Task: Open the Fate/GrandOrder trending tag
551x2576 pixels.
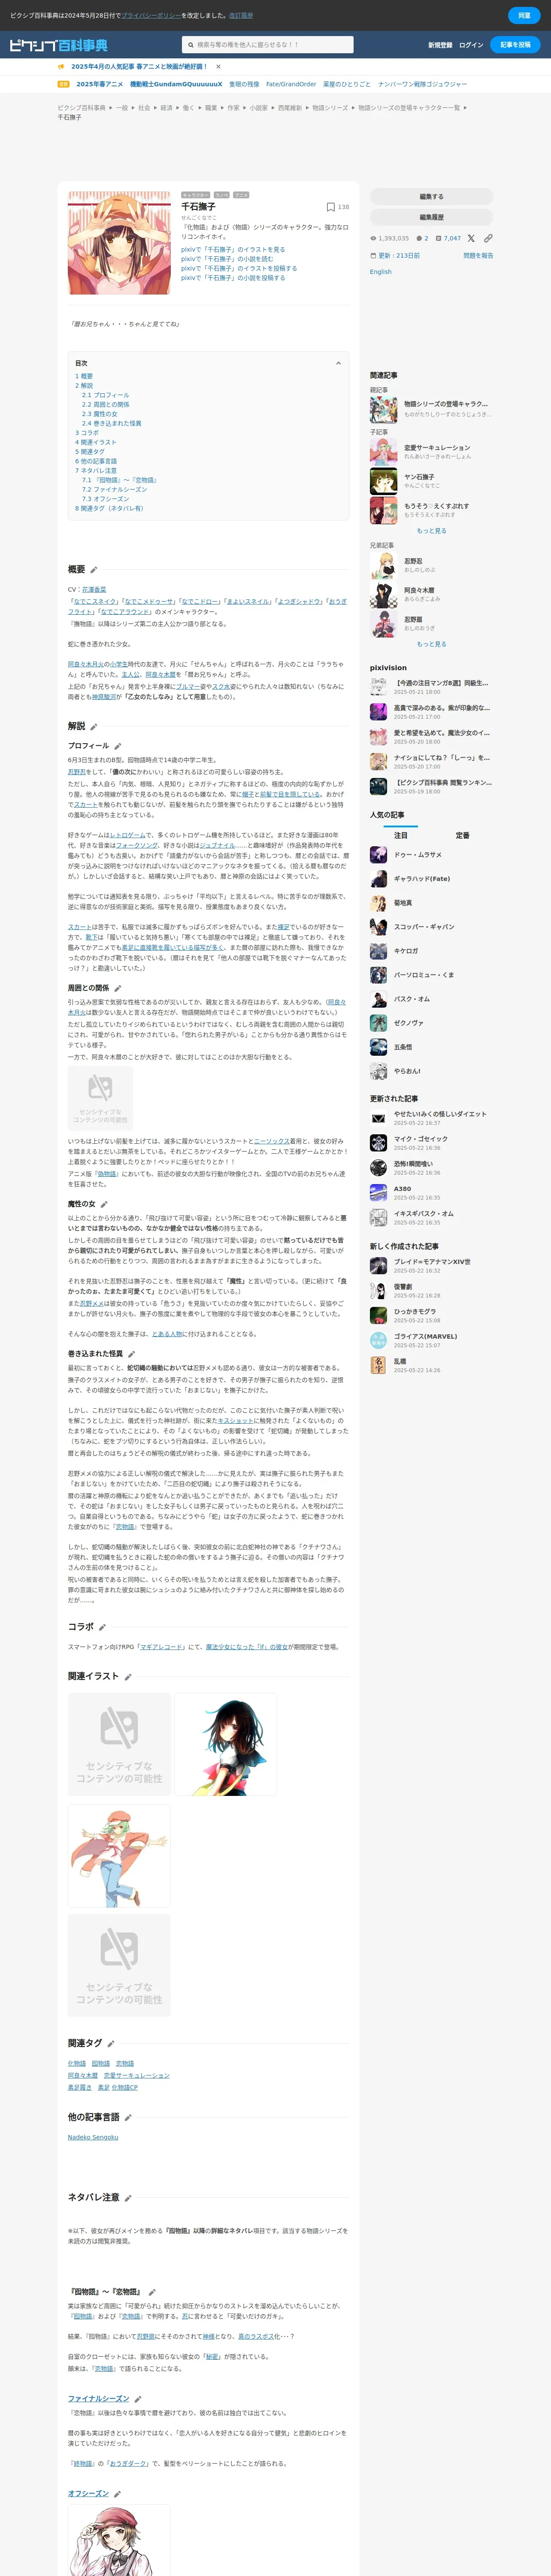Action: click(291, 84)
